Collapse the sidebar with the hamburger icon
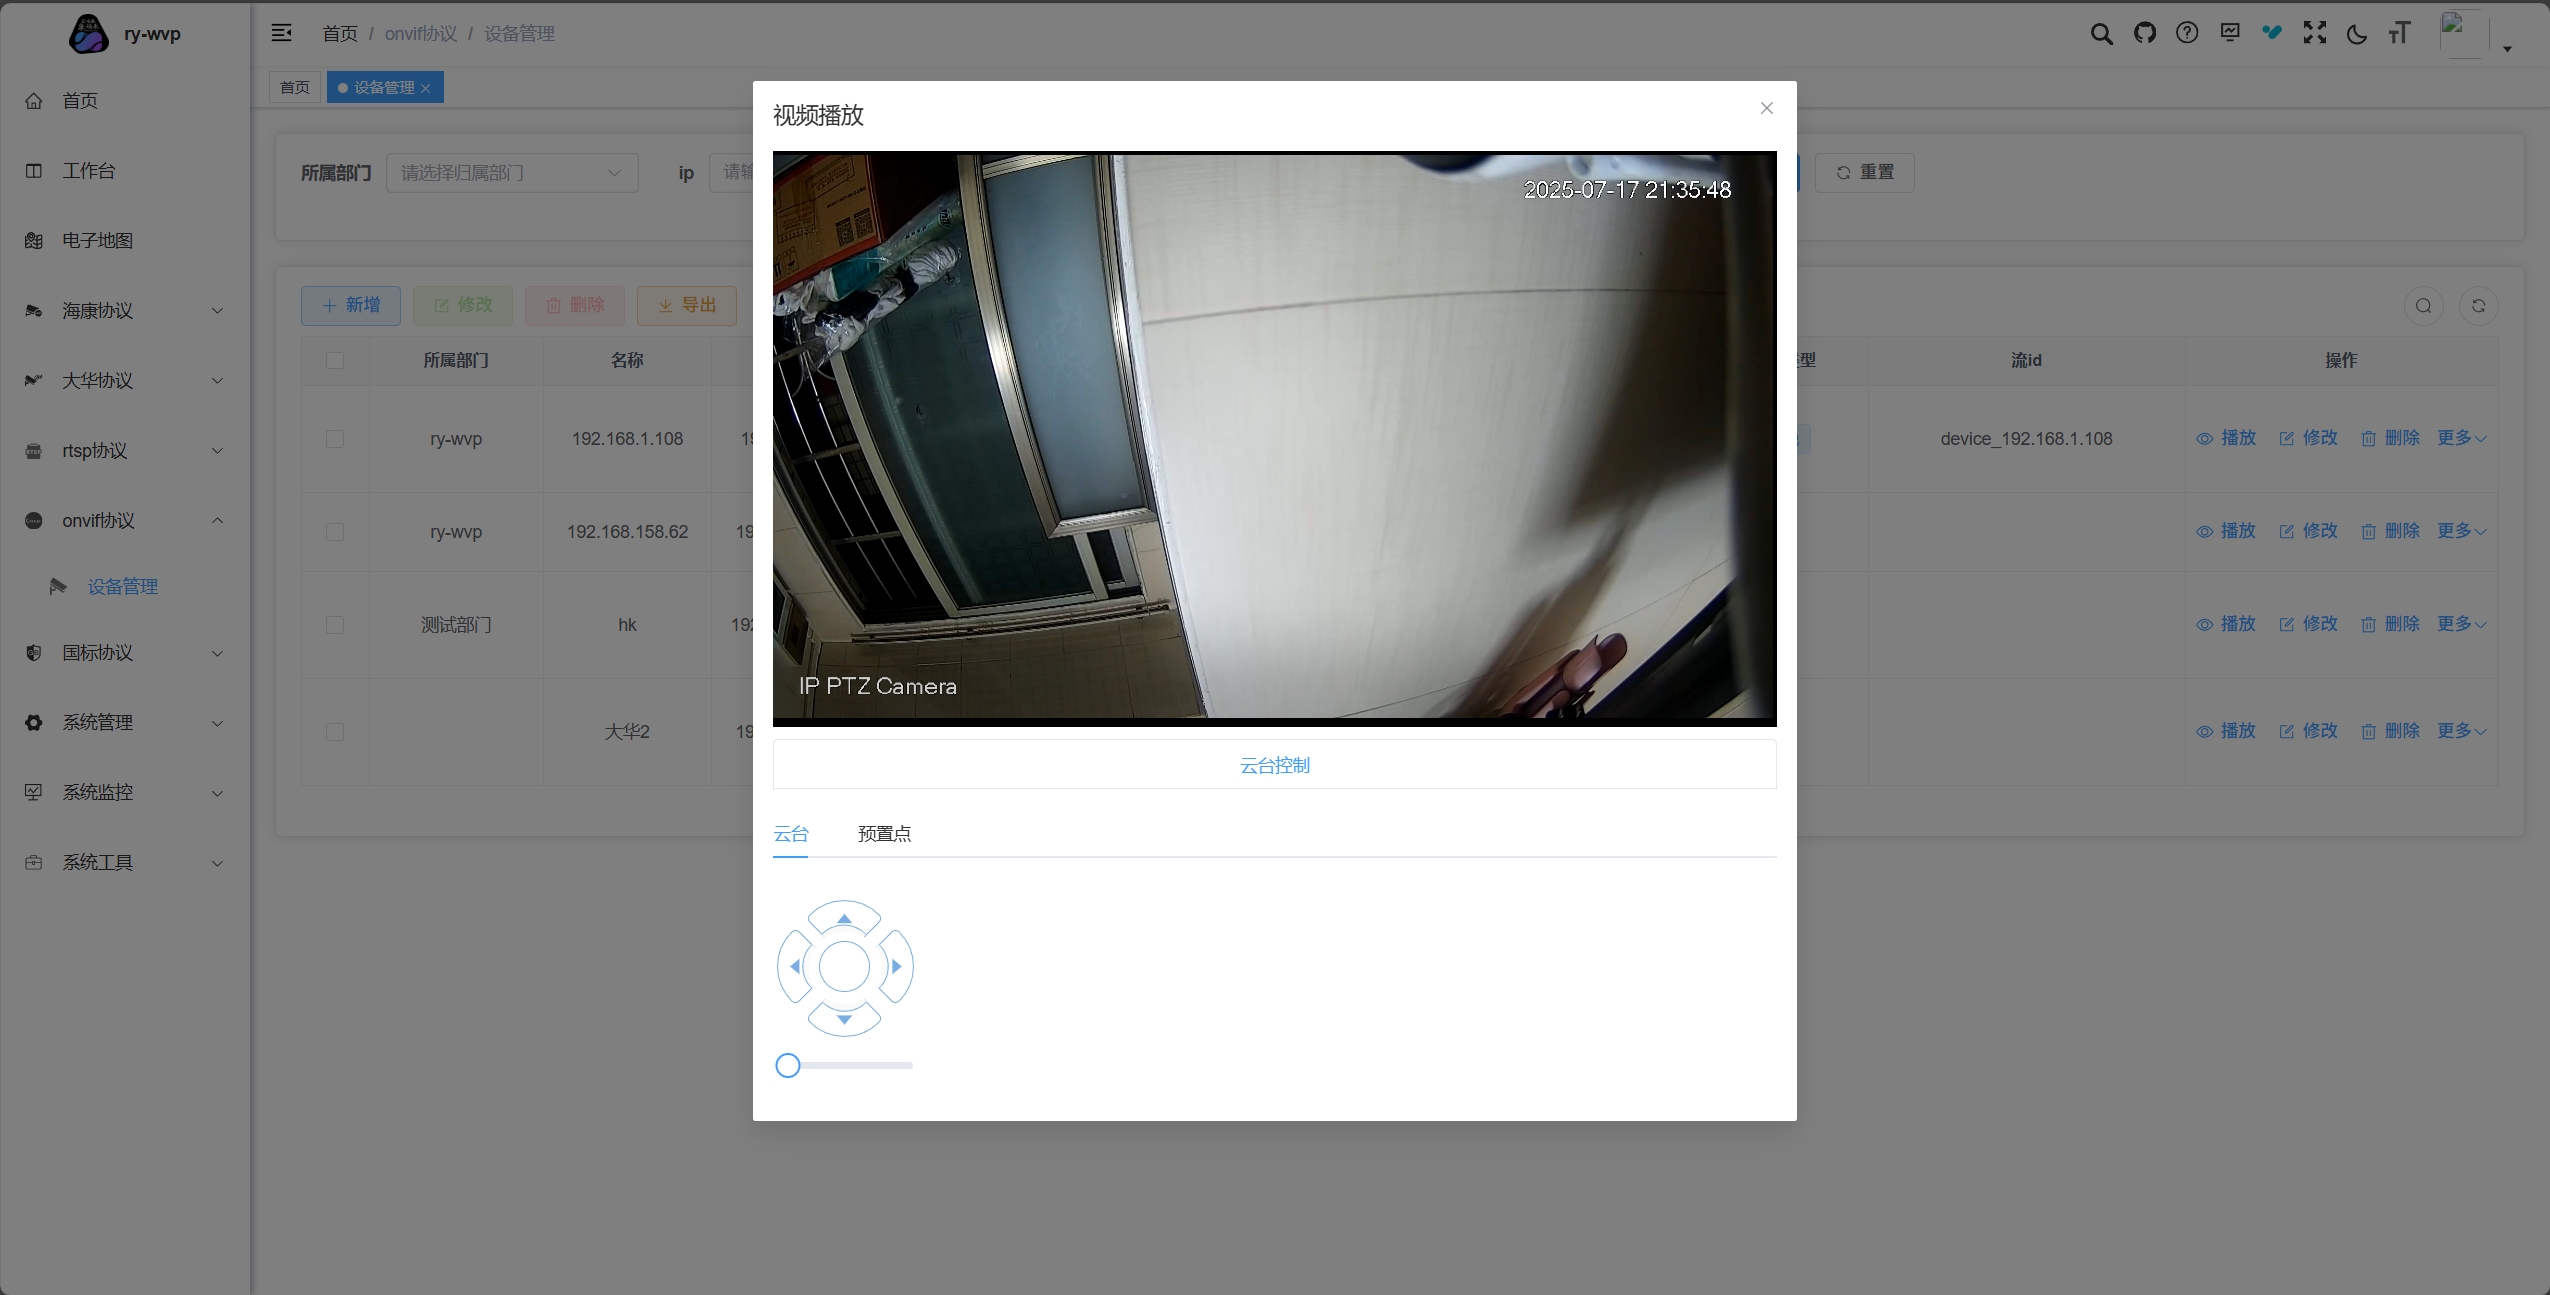The height and width of the screenshot is (1295, 2550). [x=282, y=33]
